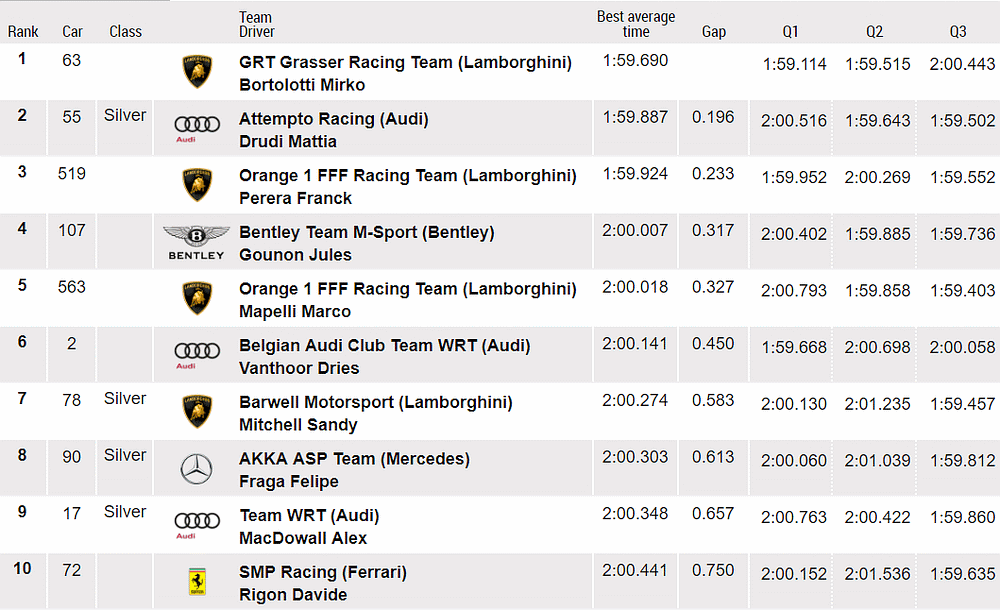Open Bentley Team M-Sport entry
This screenshot has width=1000, height=610.
click(x=366, y=232)
